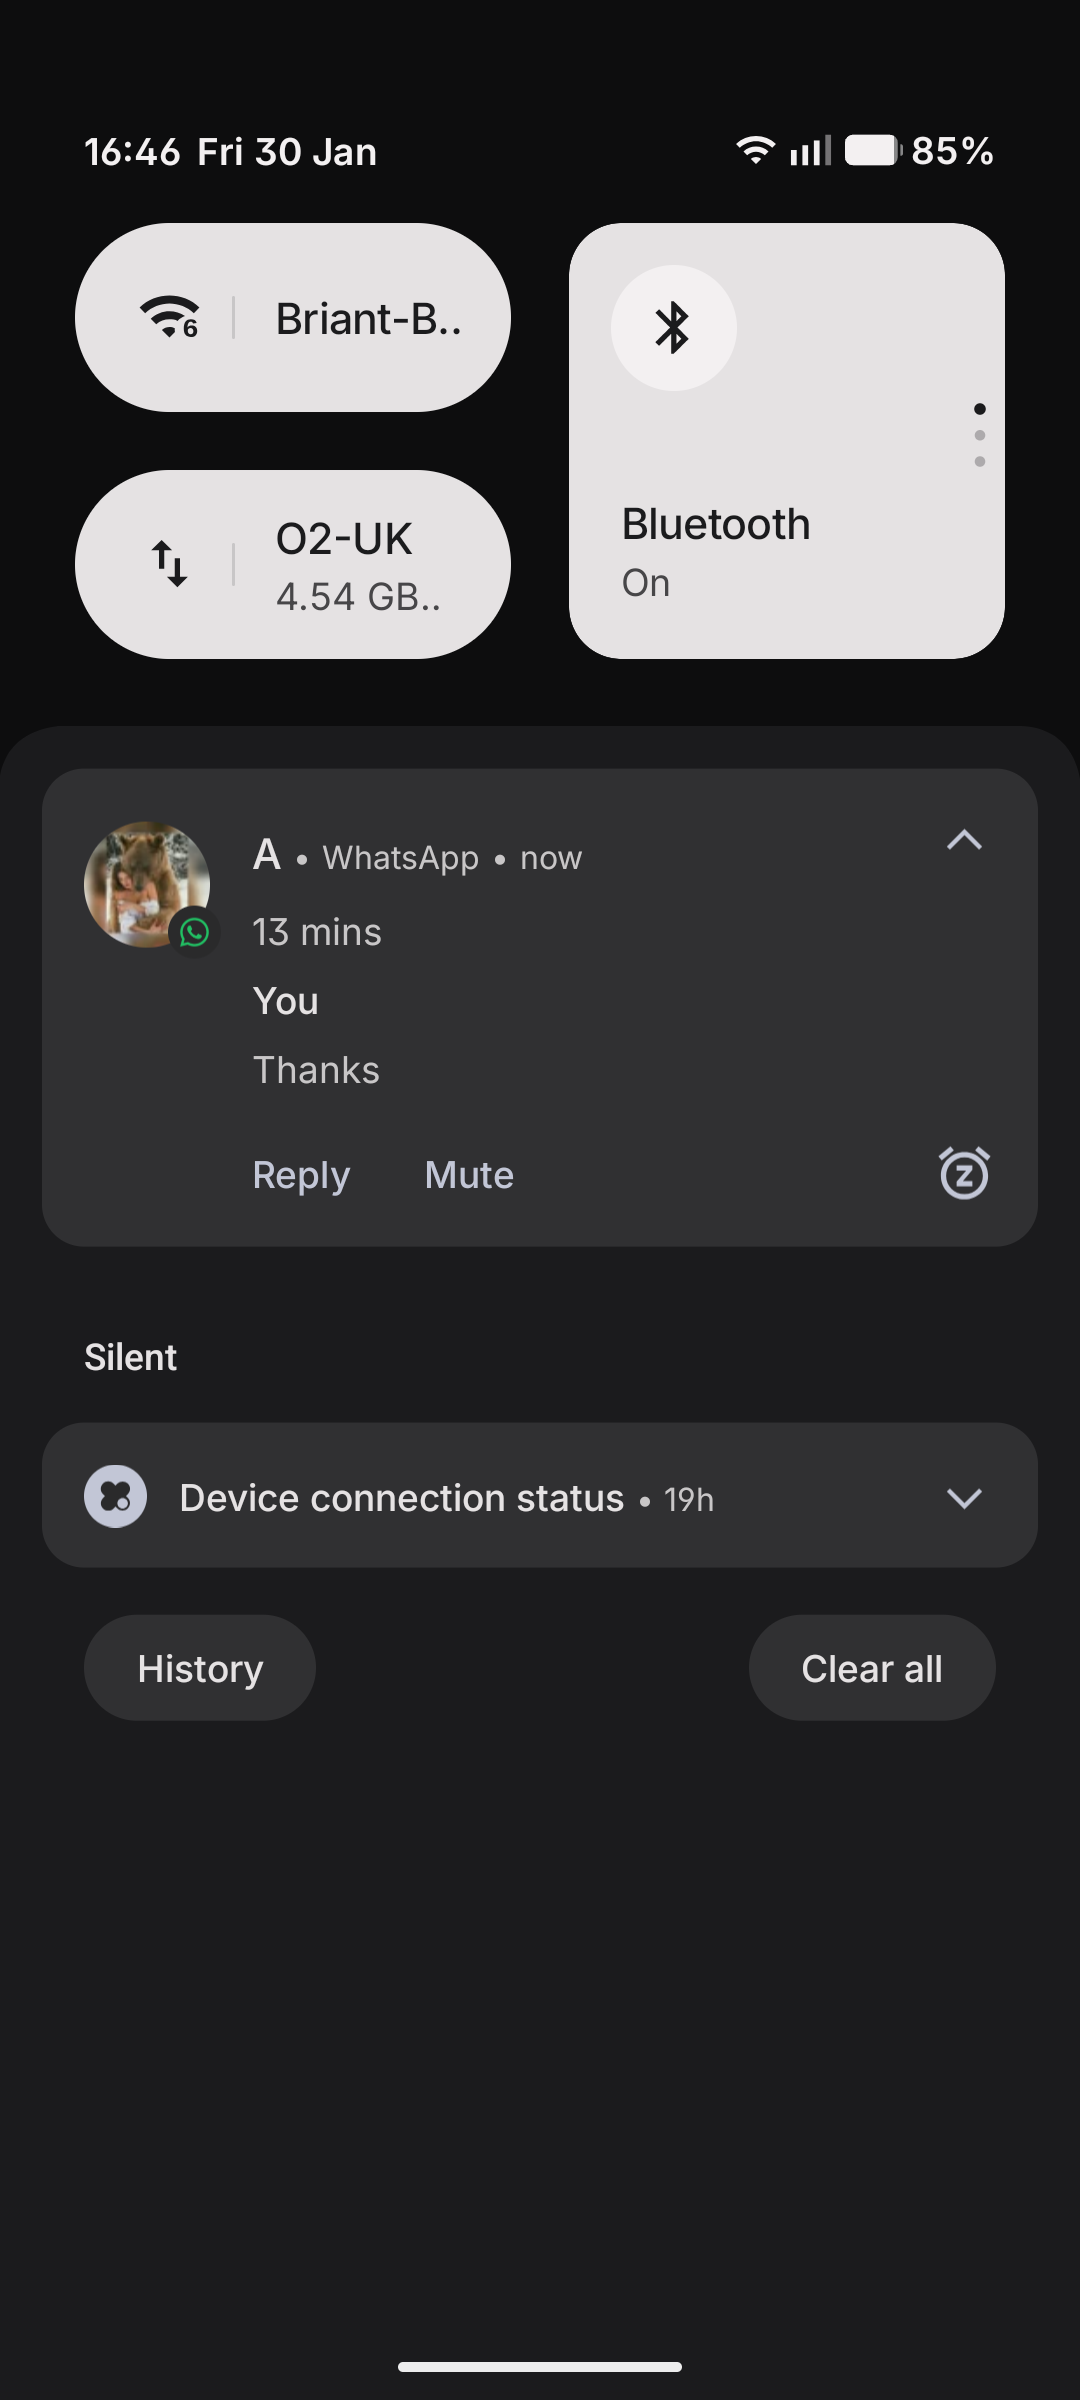Tap the mobile signal strength icon
Viewport: 1080px width, 2400px height.
(x=810, y=151)
